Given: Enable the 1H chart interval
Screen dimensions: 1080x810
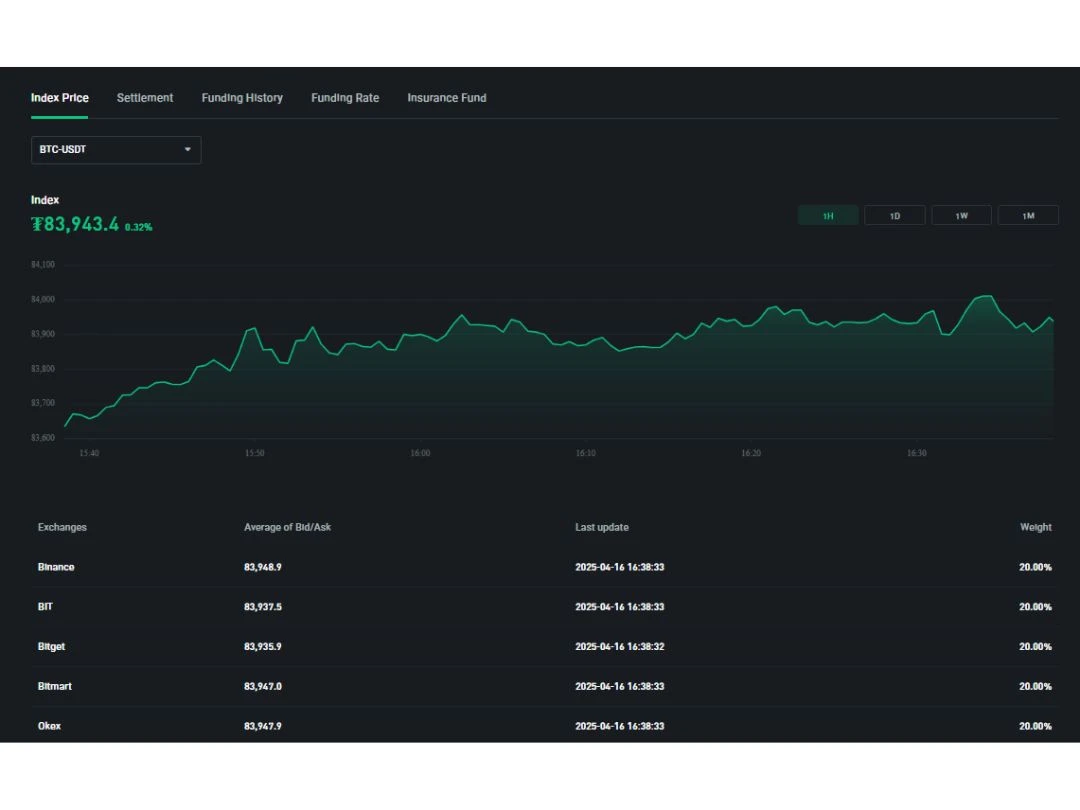Looking at the screenshot, I should click(827, 214).
